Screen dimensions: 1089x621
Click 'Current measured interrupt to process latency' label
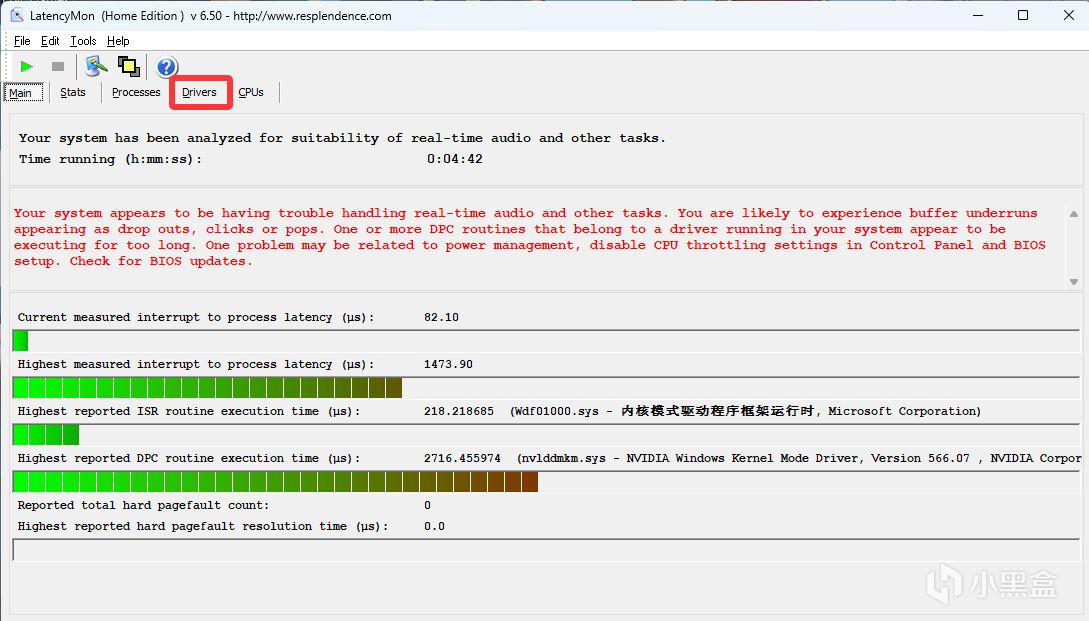click(x=196, y=317)
